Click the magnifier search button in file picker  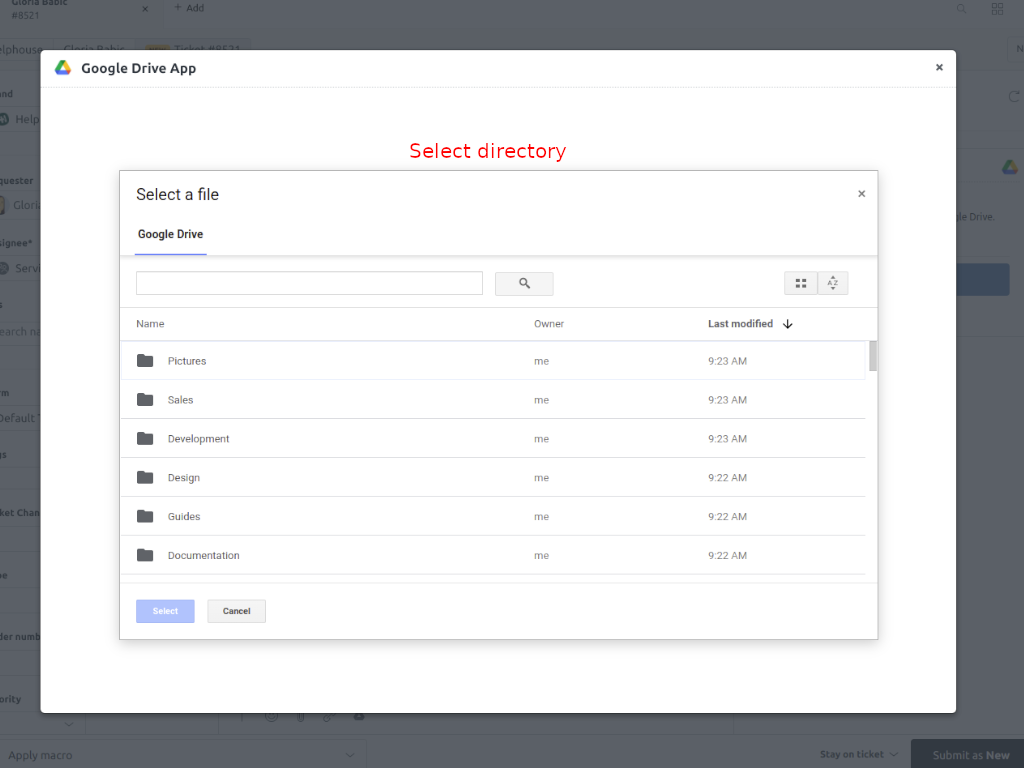click(524, 284)
